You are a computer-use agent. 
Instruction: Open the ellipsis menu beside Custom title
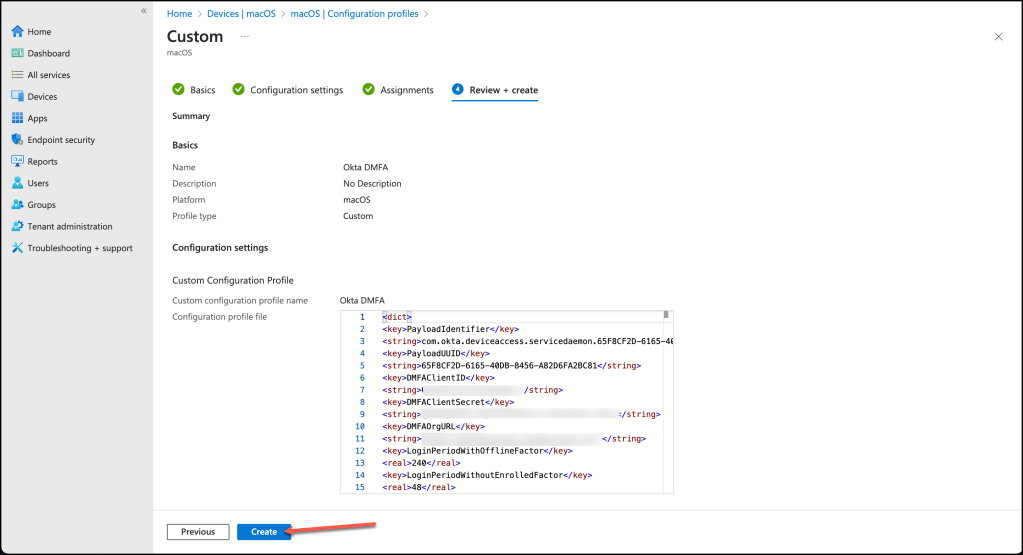(x=245, y=36)
